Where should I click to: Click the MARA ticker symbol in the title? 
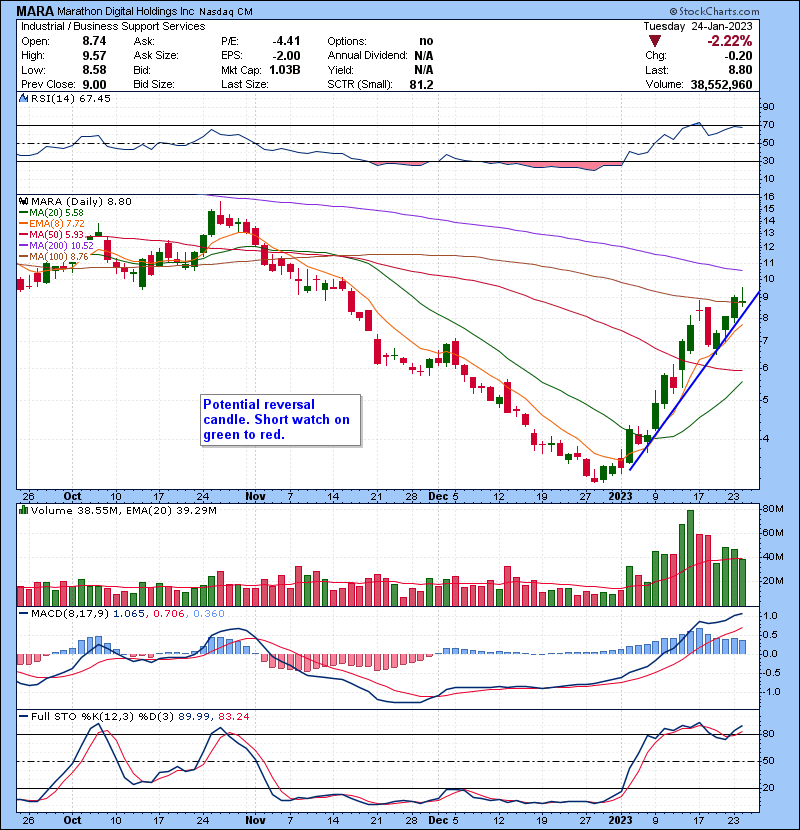pyautogui.click(x=35, y=11)
